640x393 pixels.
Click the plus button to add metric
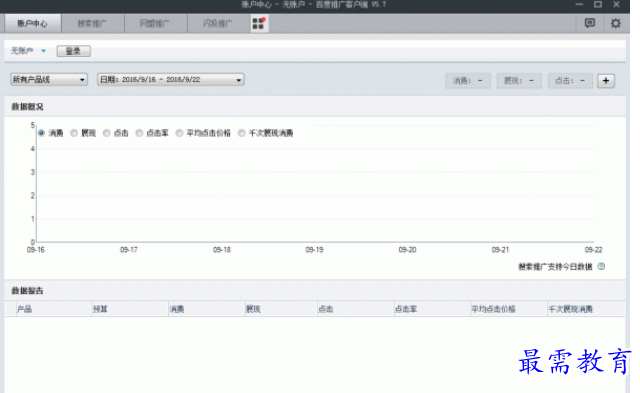click(606, 81)
